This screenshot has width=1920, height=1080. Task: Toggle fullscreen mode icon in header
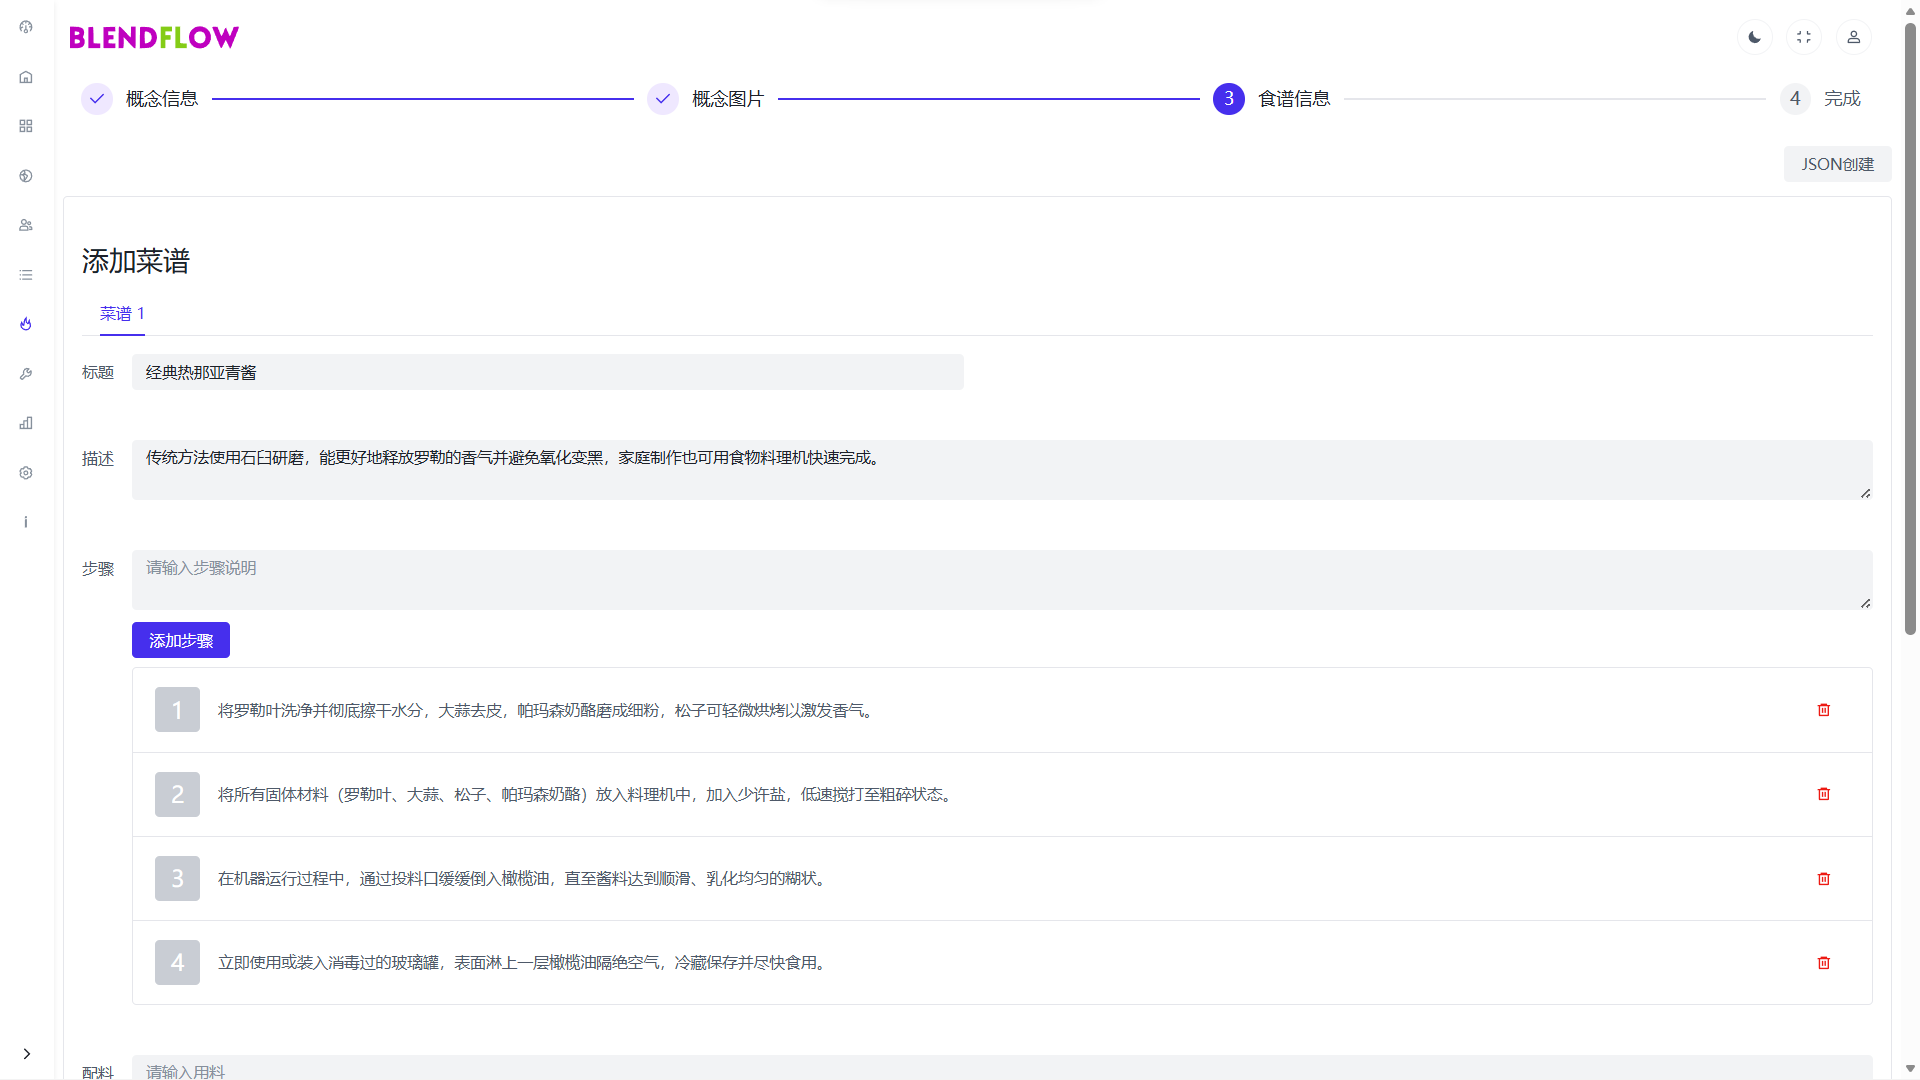point(1804,37)
